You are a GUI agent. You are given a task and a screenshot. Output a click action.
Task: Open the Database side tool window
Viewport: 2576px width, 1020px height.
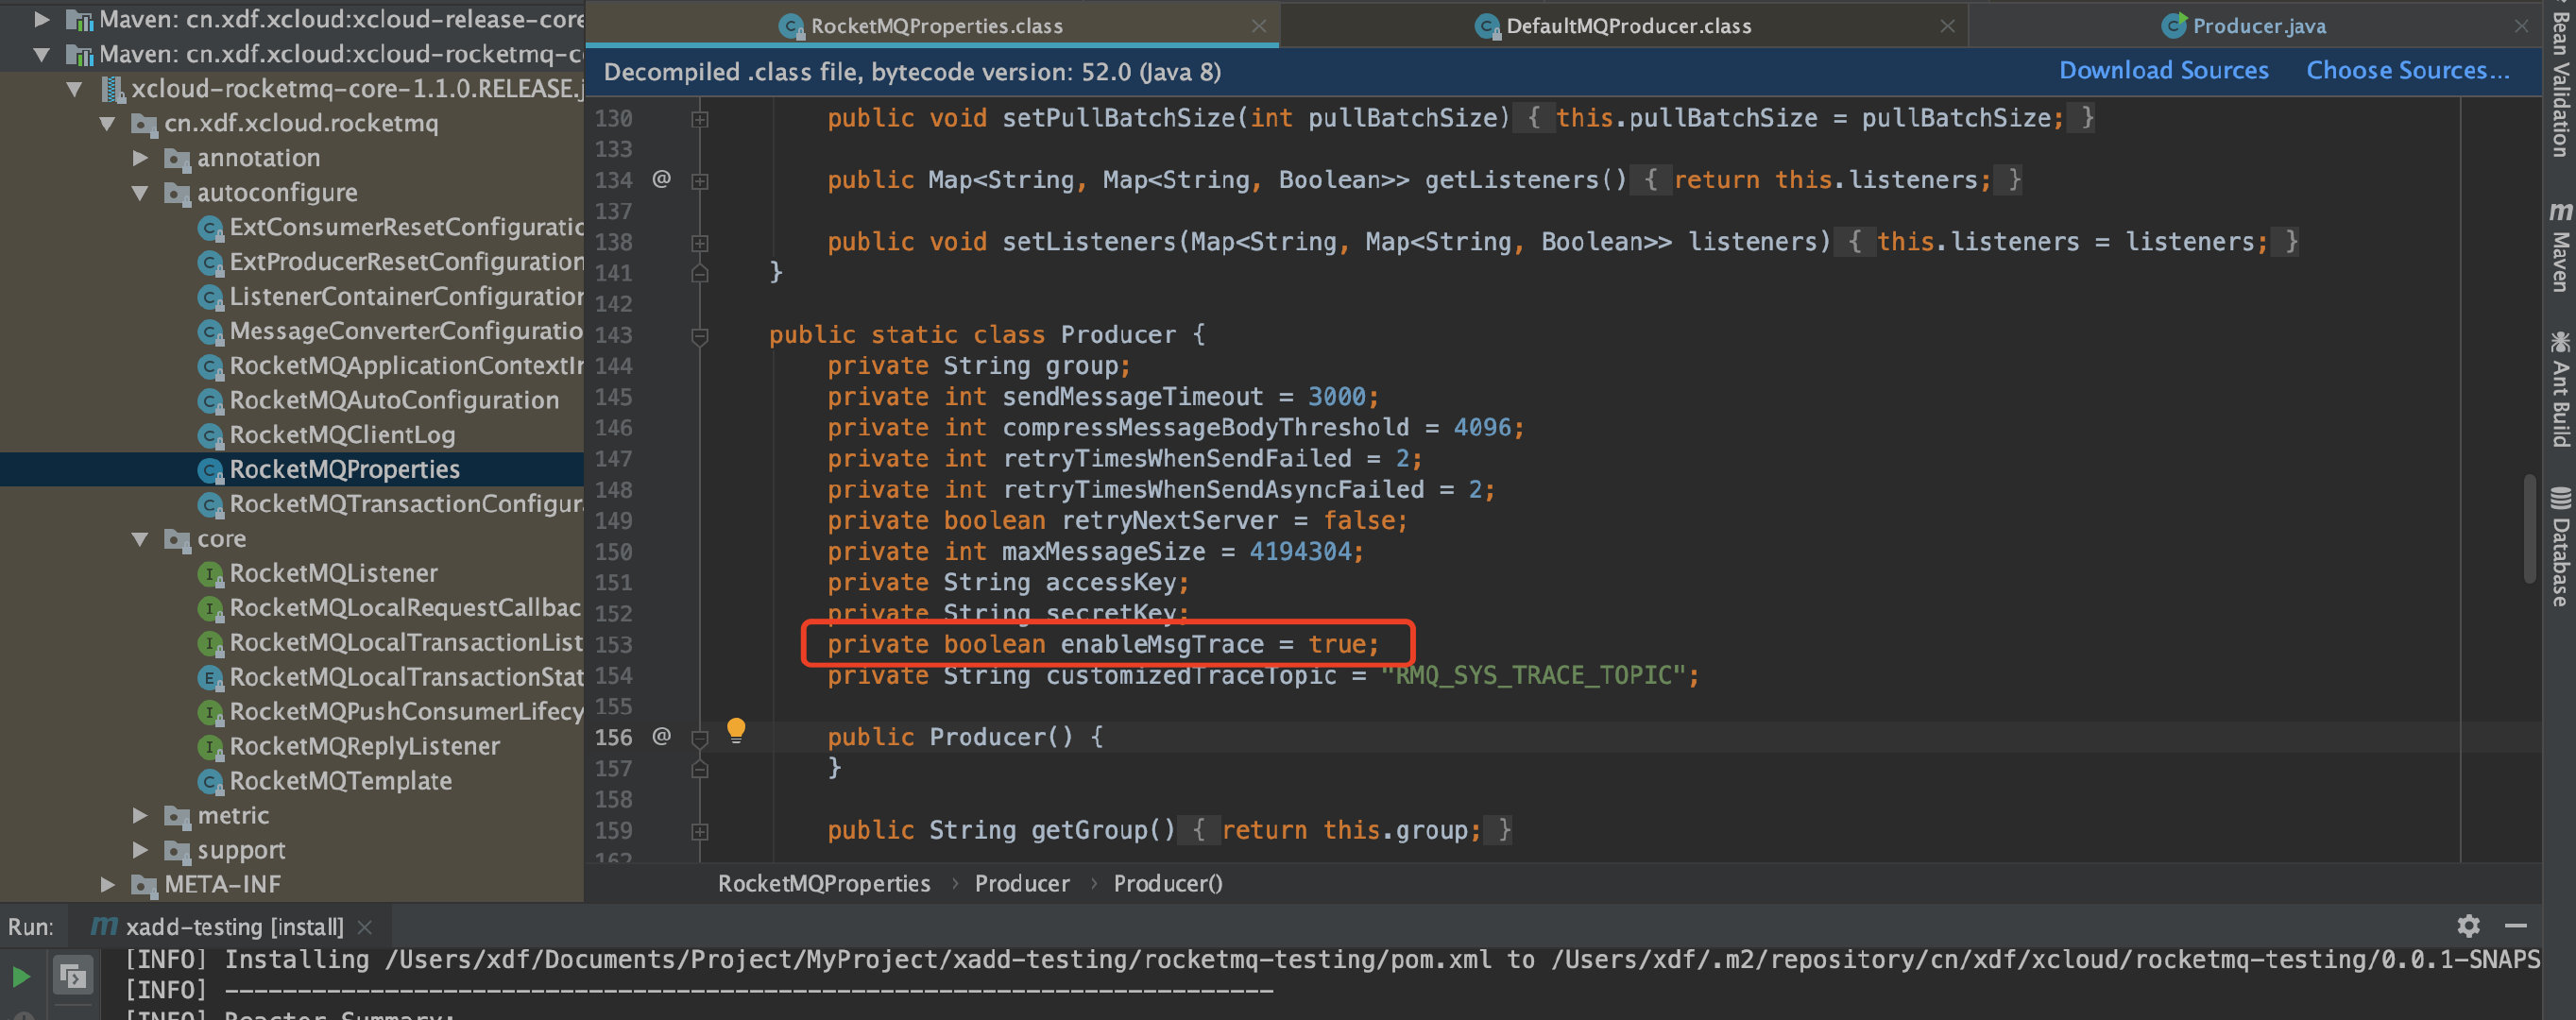pyautogui.click(x=2560, y=547)
